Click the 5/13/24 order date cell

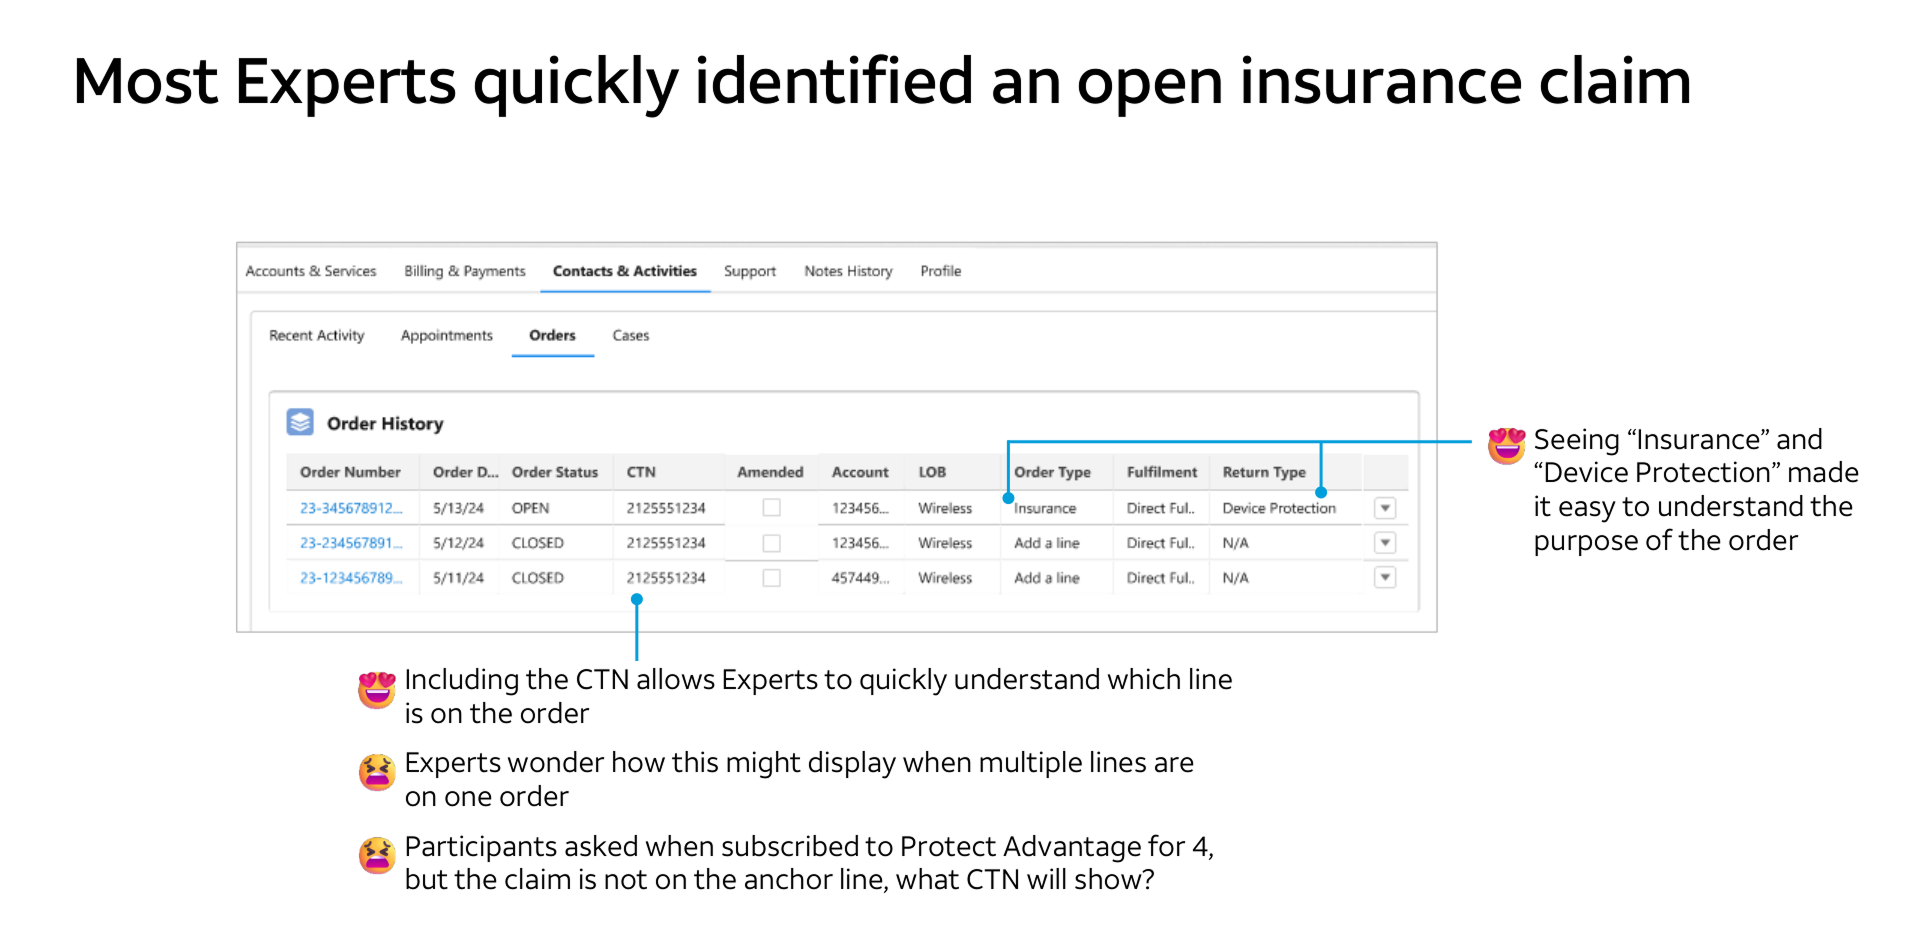pos(458,508)
